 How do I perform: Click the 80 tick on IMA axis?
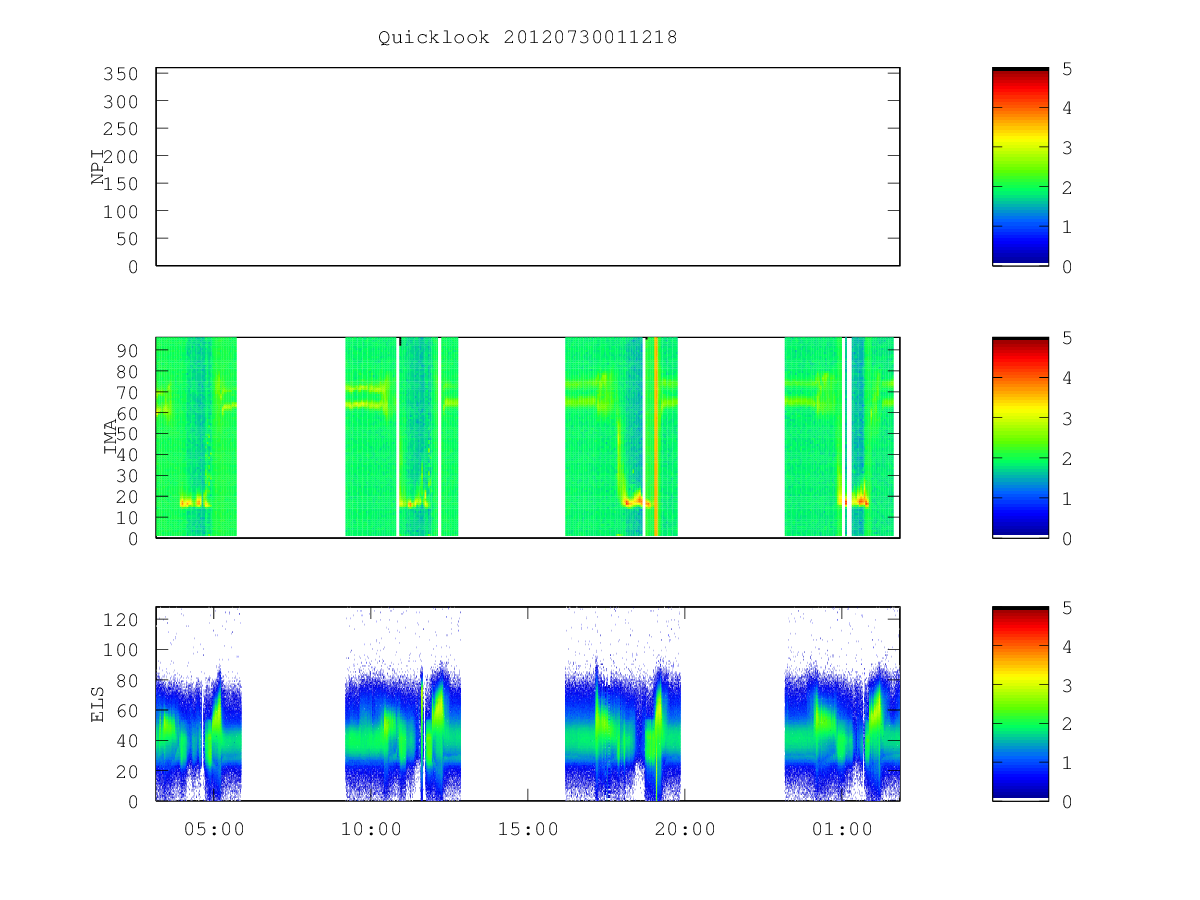pyautogui.click(x=128, y=371)
